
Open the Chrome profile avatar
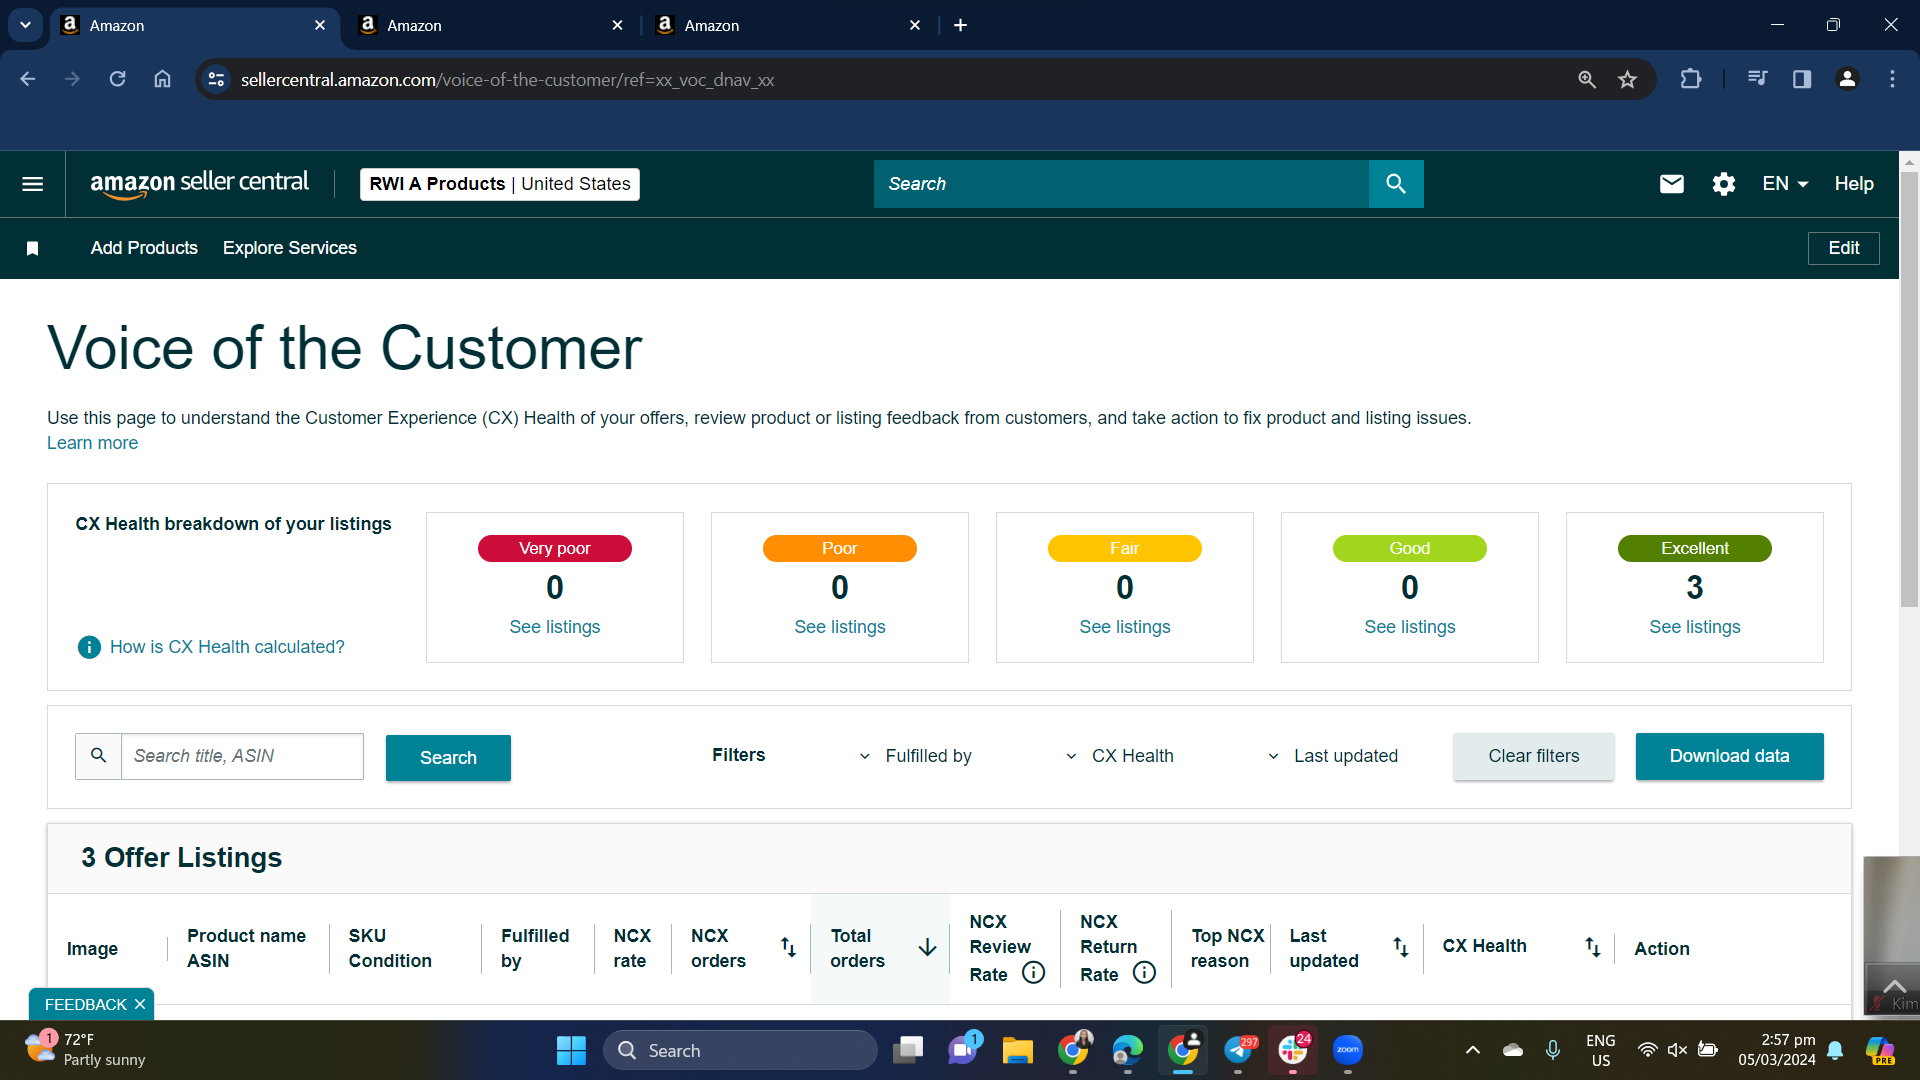coord(1847,79)
